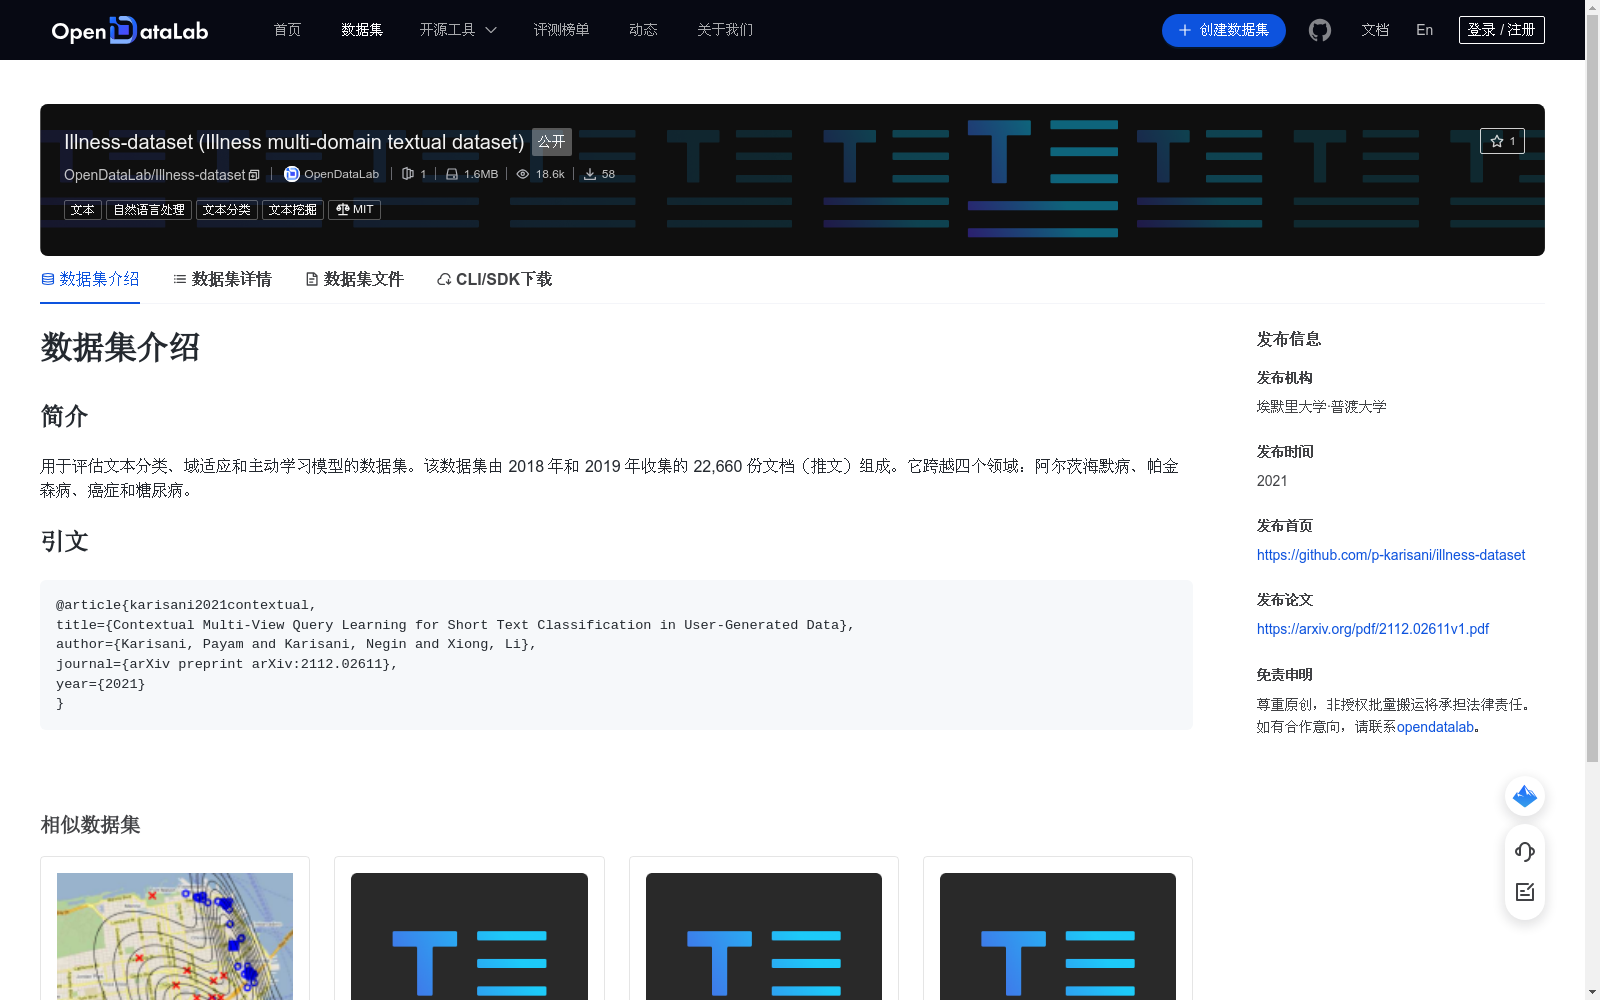The height and width of the screenshot is (1000, 1600).
Task: Click the publish year 2021 text
Action: click(x=1272, y=481)
